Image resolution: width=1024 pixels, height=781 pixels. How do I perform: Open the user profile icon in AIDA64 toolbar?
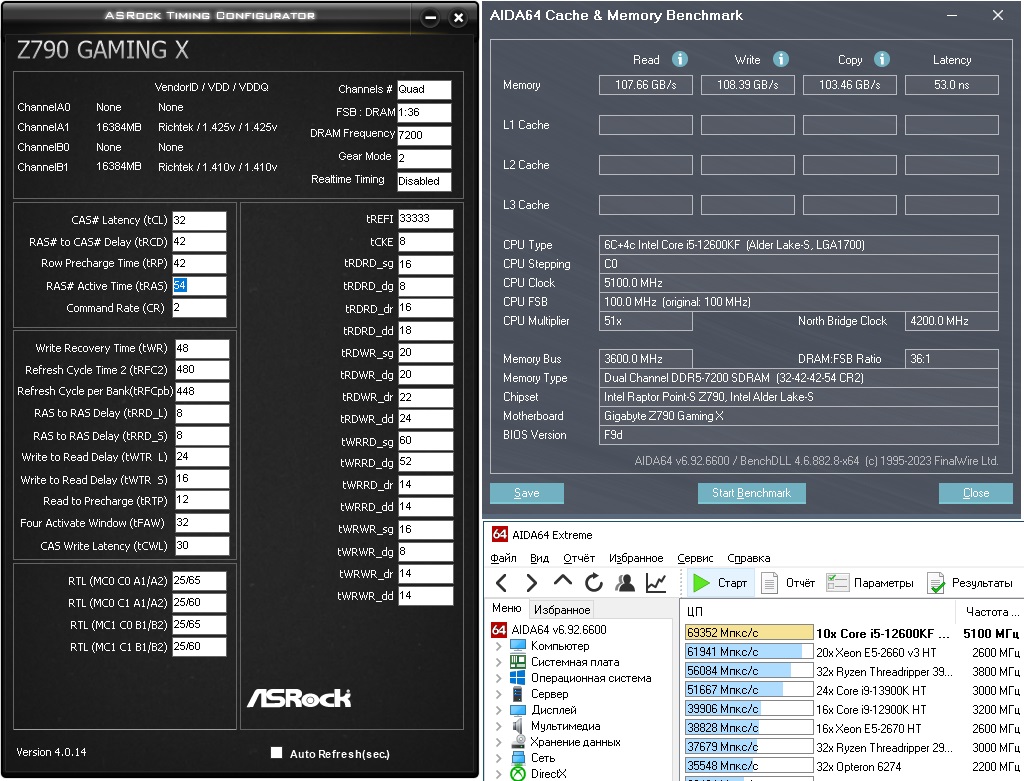coord(625,582)
